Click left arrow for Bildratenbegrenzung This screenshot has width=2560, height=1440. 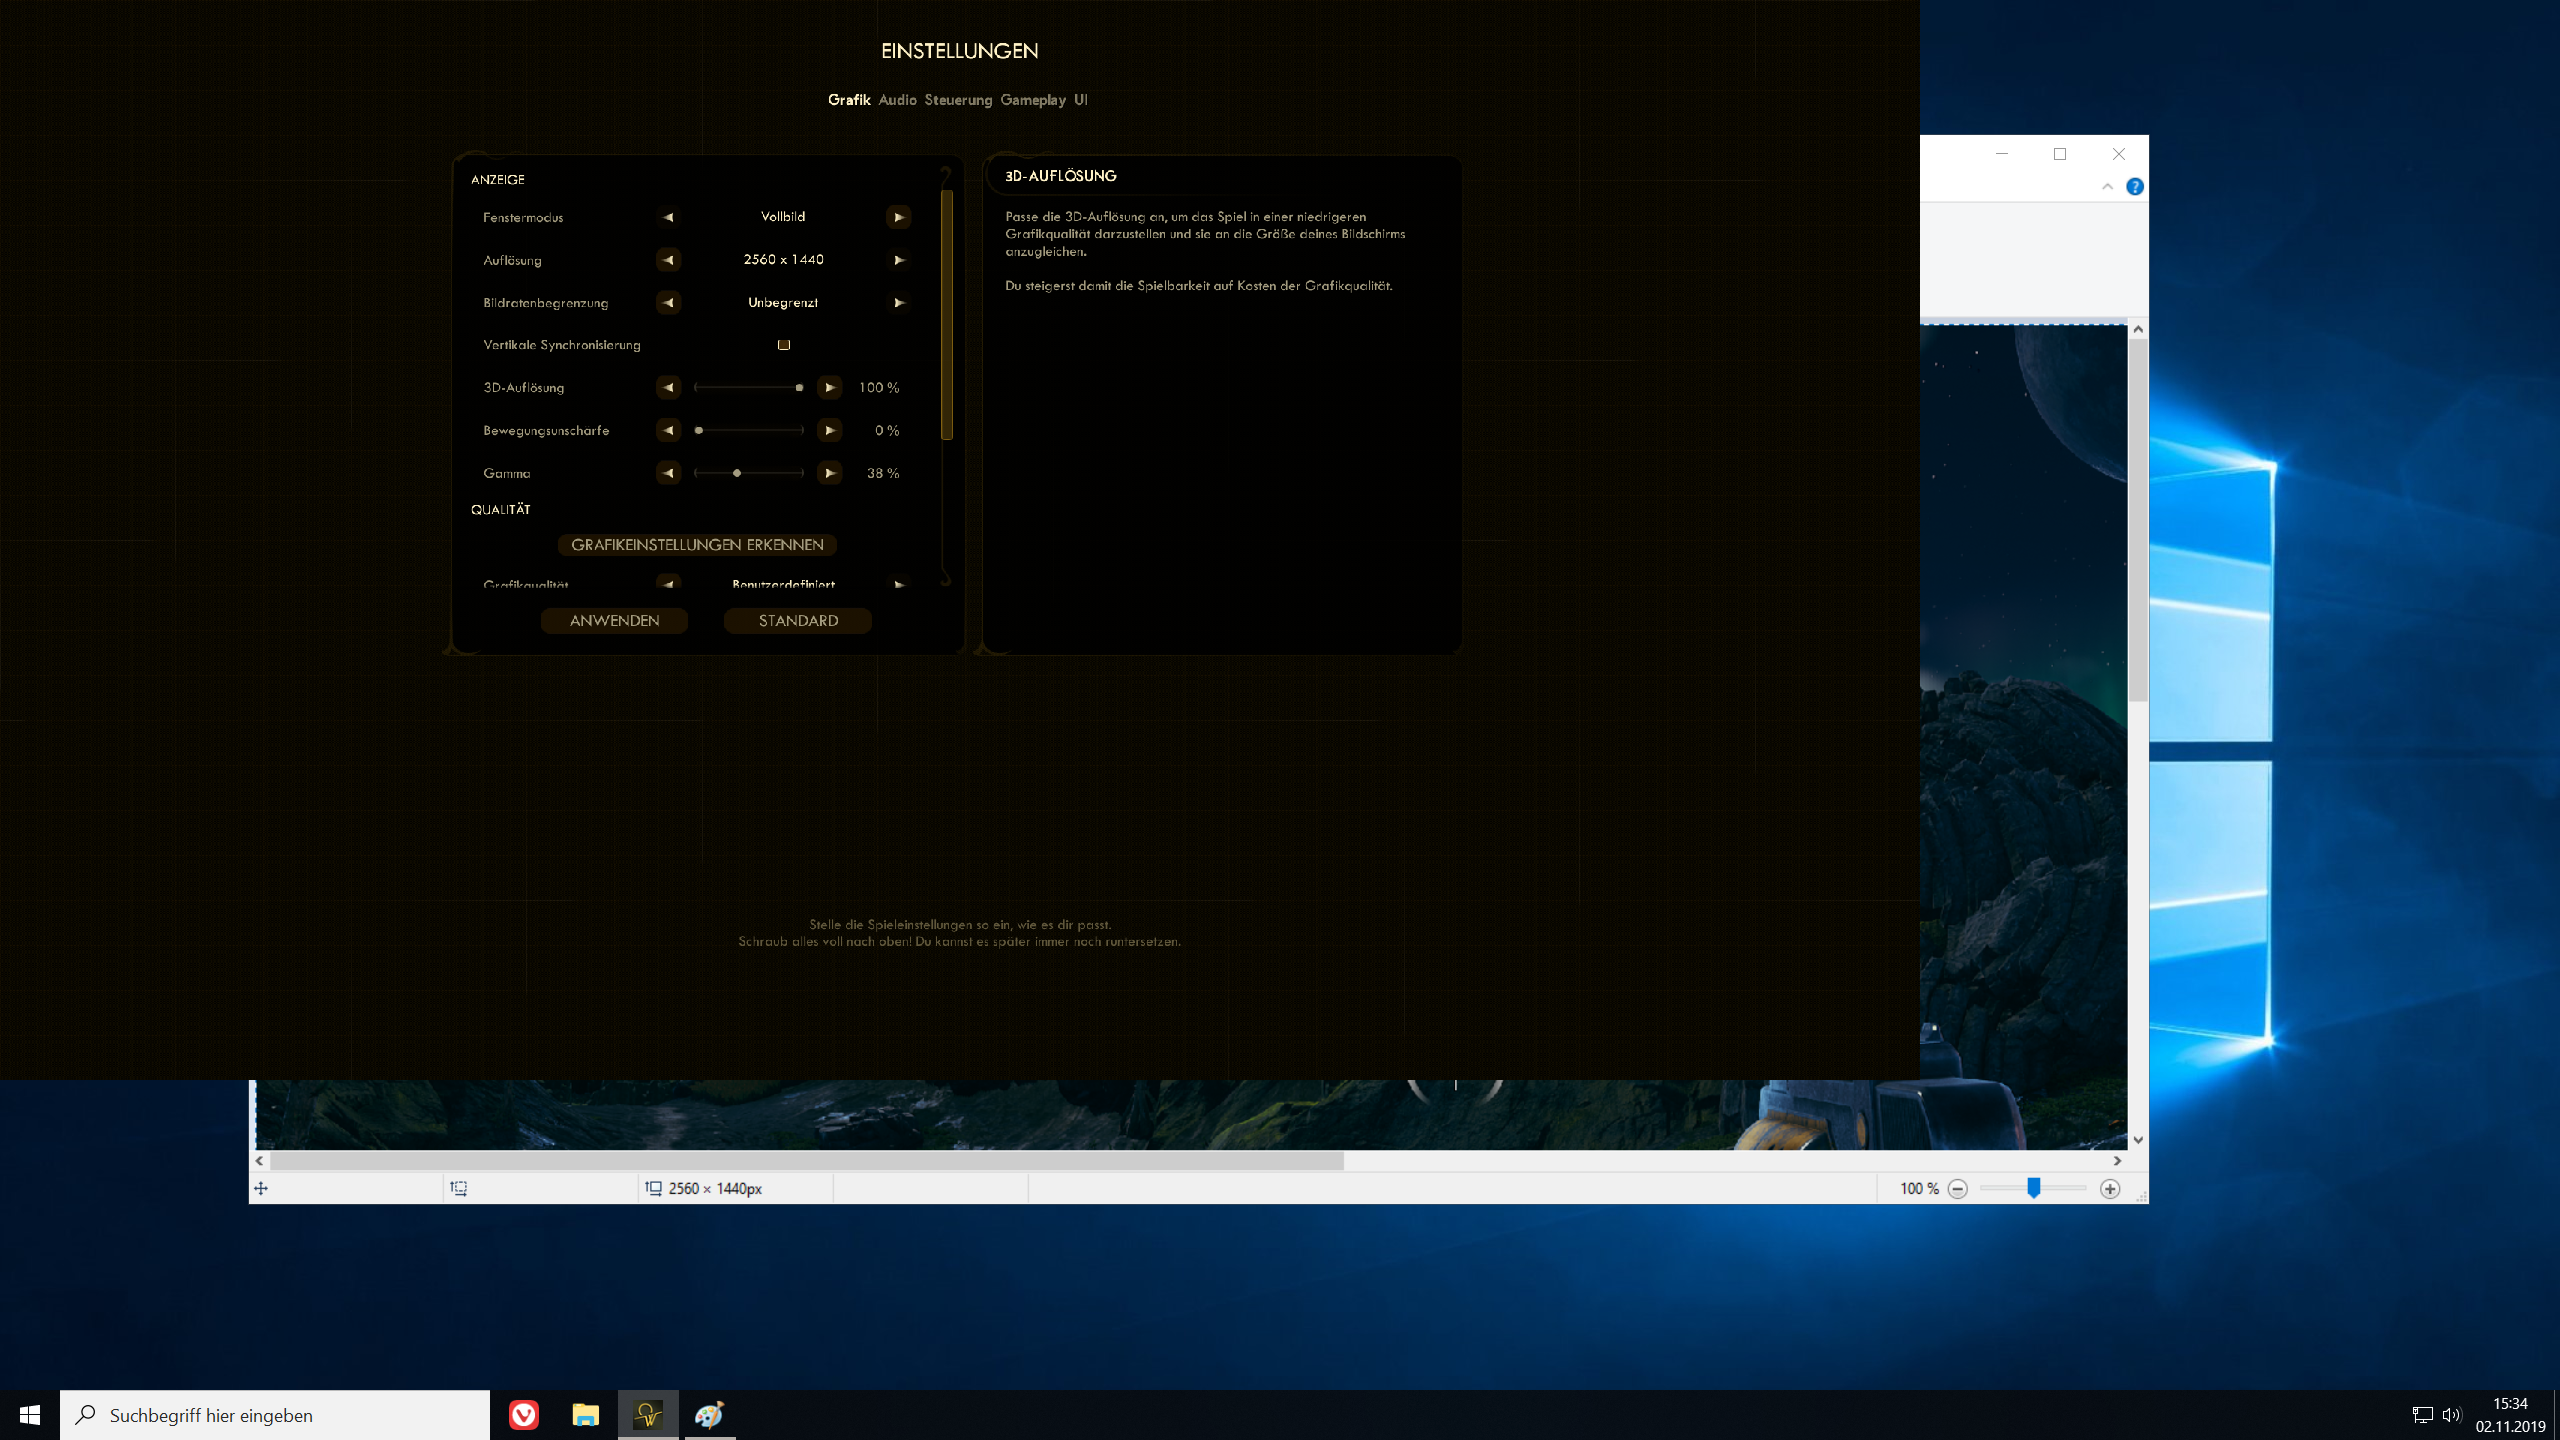click(668, 303)
